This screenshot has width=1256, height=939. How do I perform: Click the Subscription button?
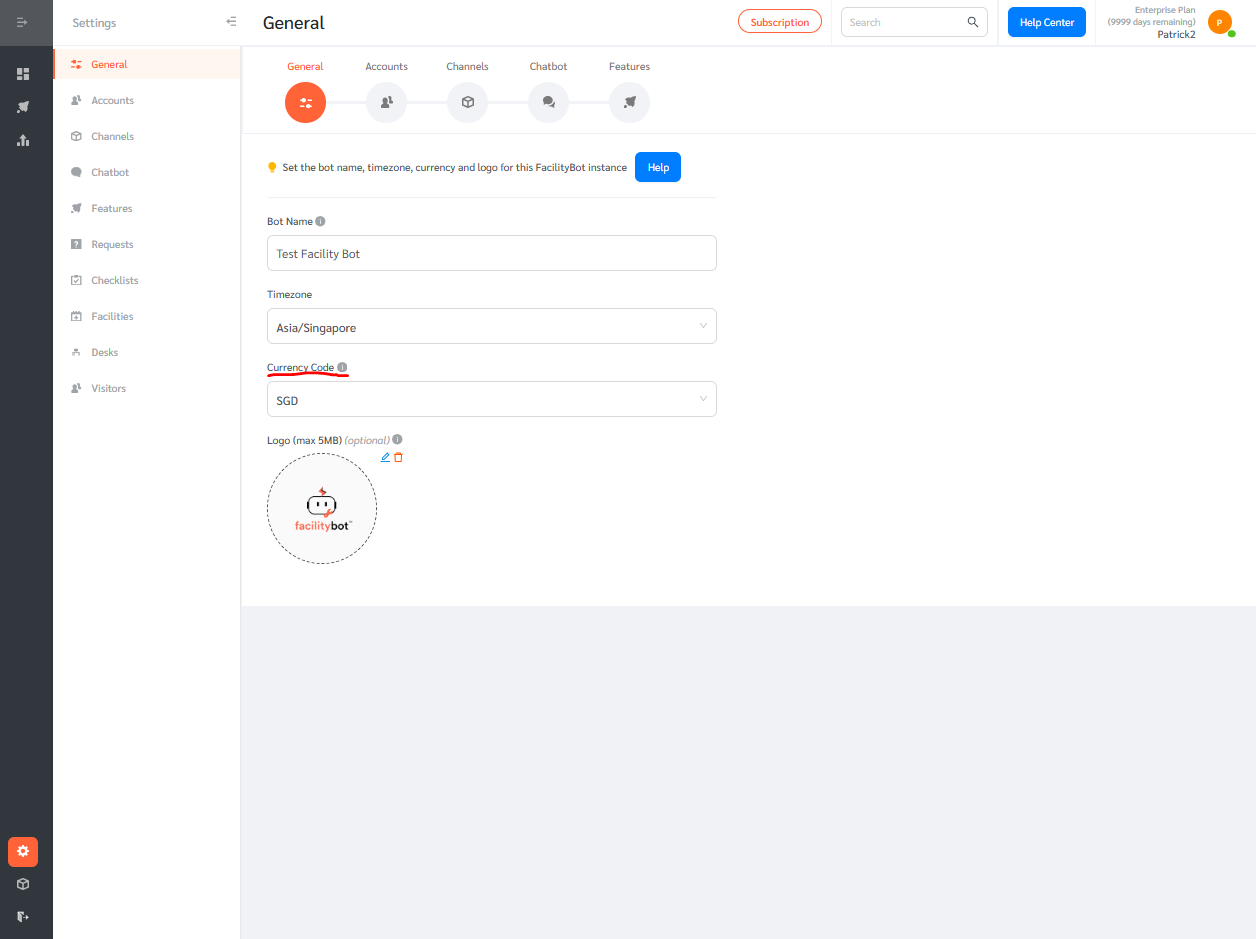click(779, 22)
